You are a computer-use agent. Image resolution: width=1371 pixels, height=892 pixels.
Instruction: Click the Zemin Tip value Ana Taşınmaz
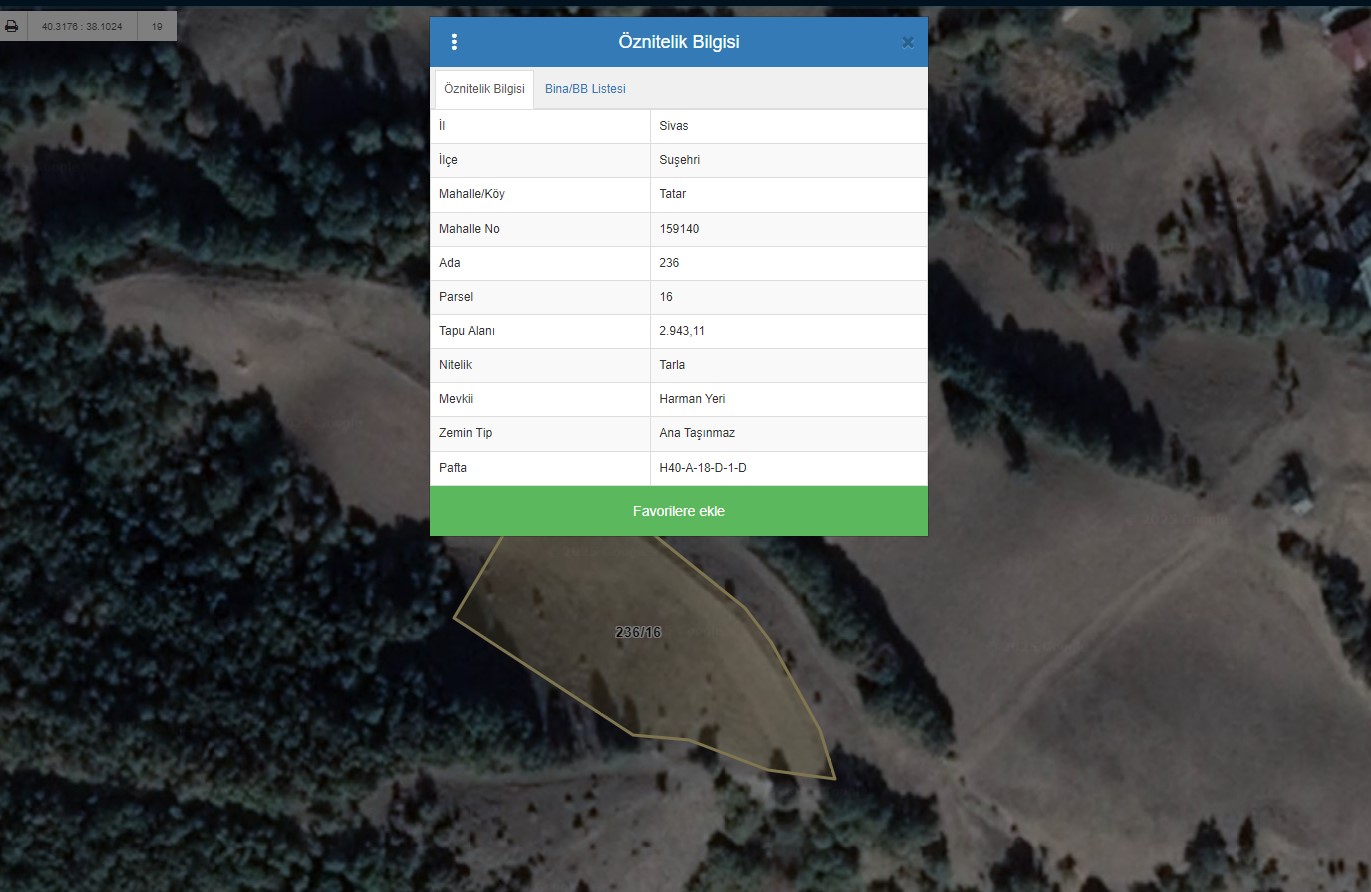click(x=697, y=433)
